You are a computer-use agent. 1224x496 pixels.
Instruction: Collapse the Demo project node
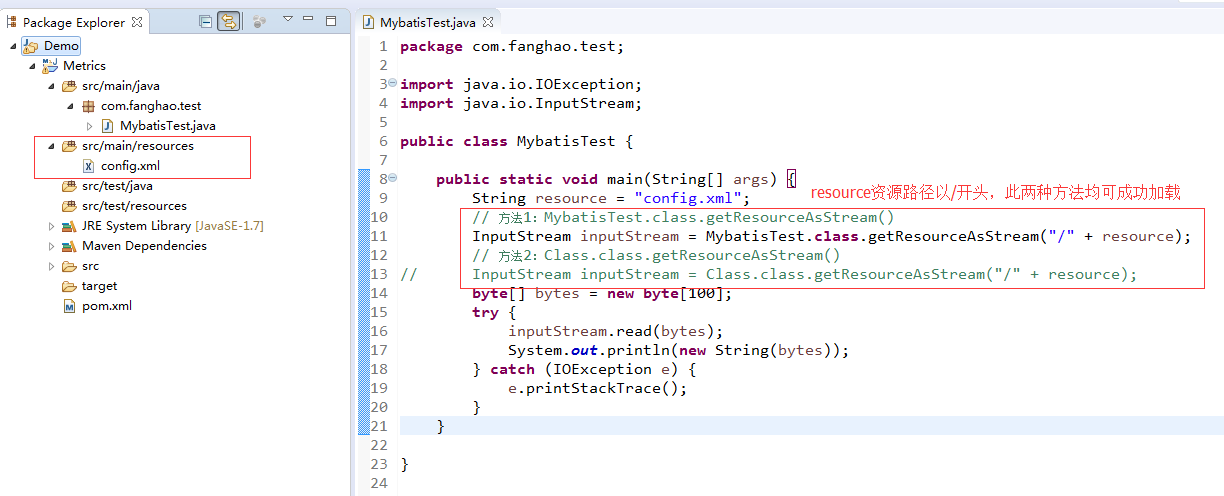[12, 46]
